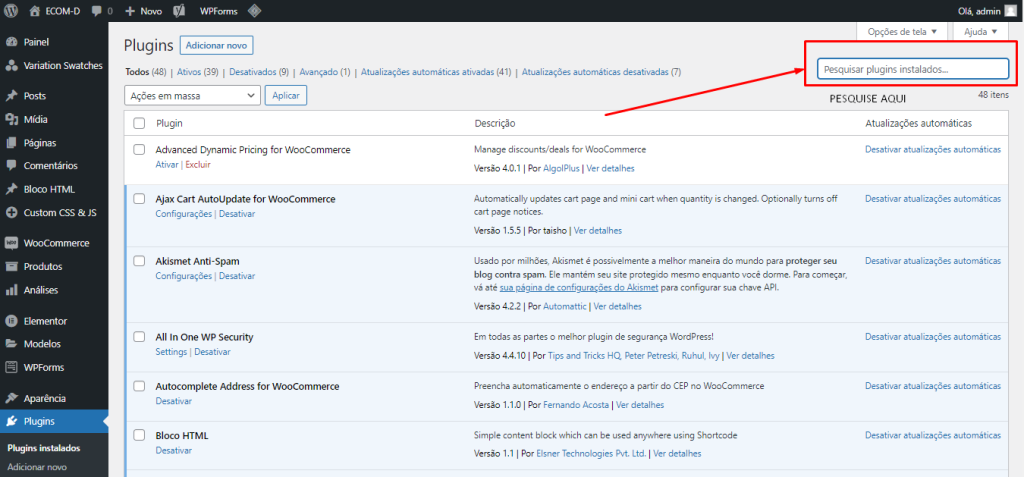The width and height of the screenshot is (1024, 477).
Task: Click the Custom CSS & JS plus icon
Action: point(11,212)
